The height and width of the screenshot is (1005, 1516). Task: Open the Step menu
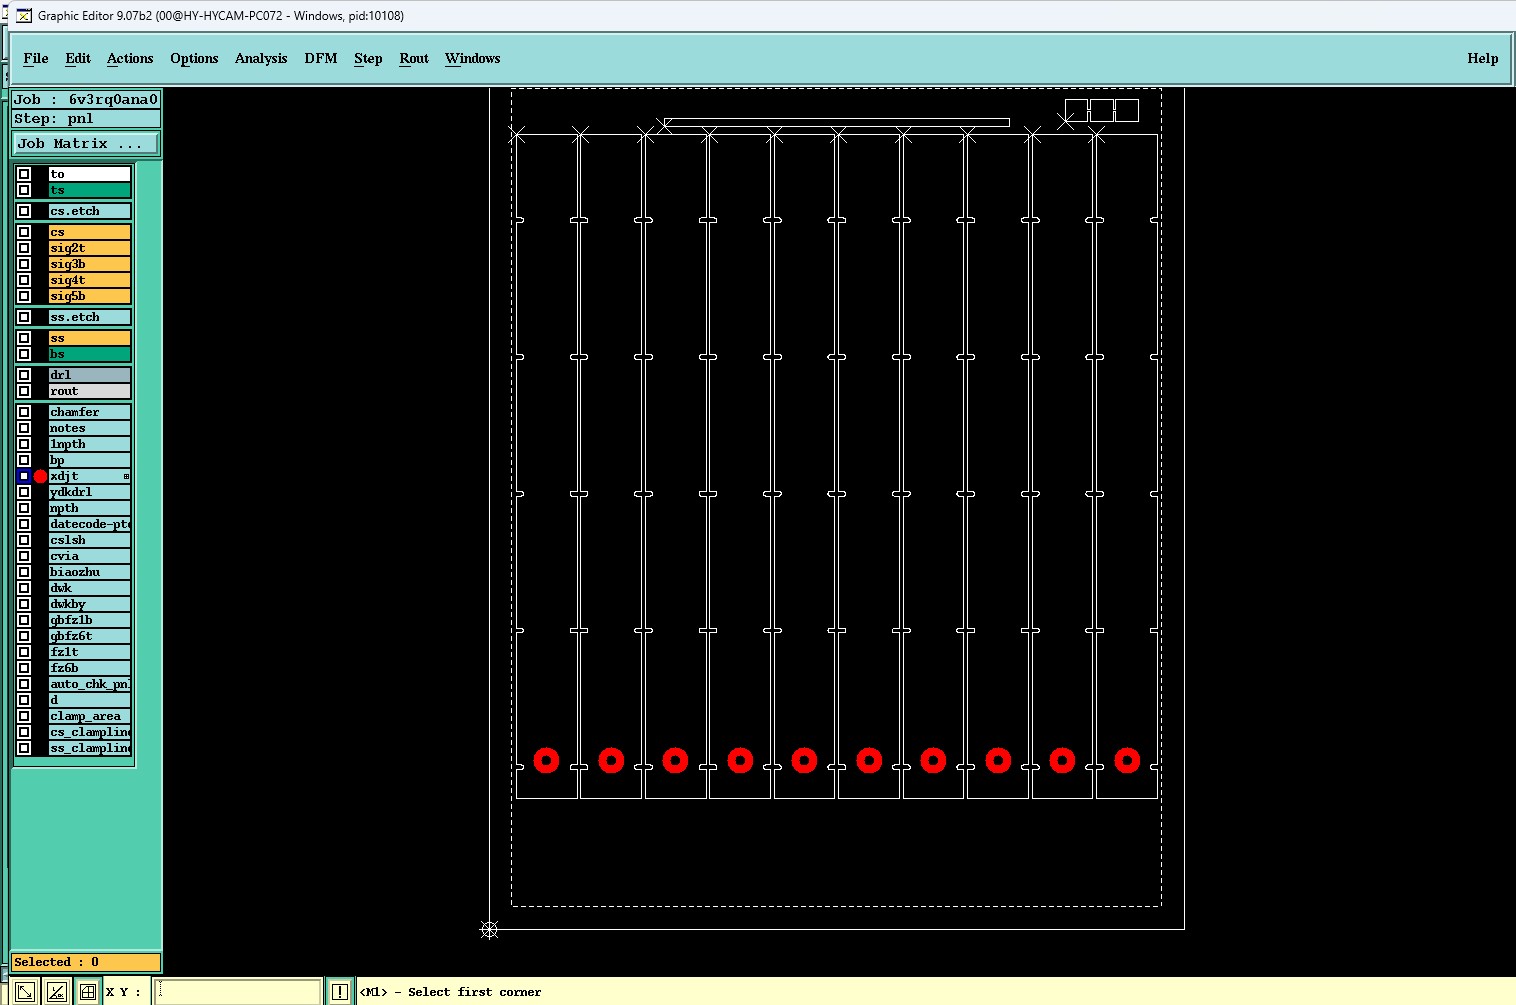coord(368,58)
